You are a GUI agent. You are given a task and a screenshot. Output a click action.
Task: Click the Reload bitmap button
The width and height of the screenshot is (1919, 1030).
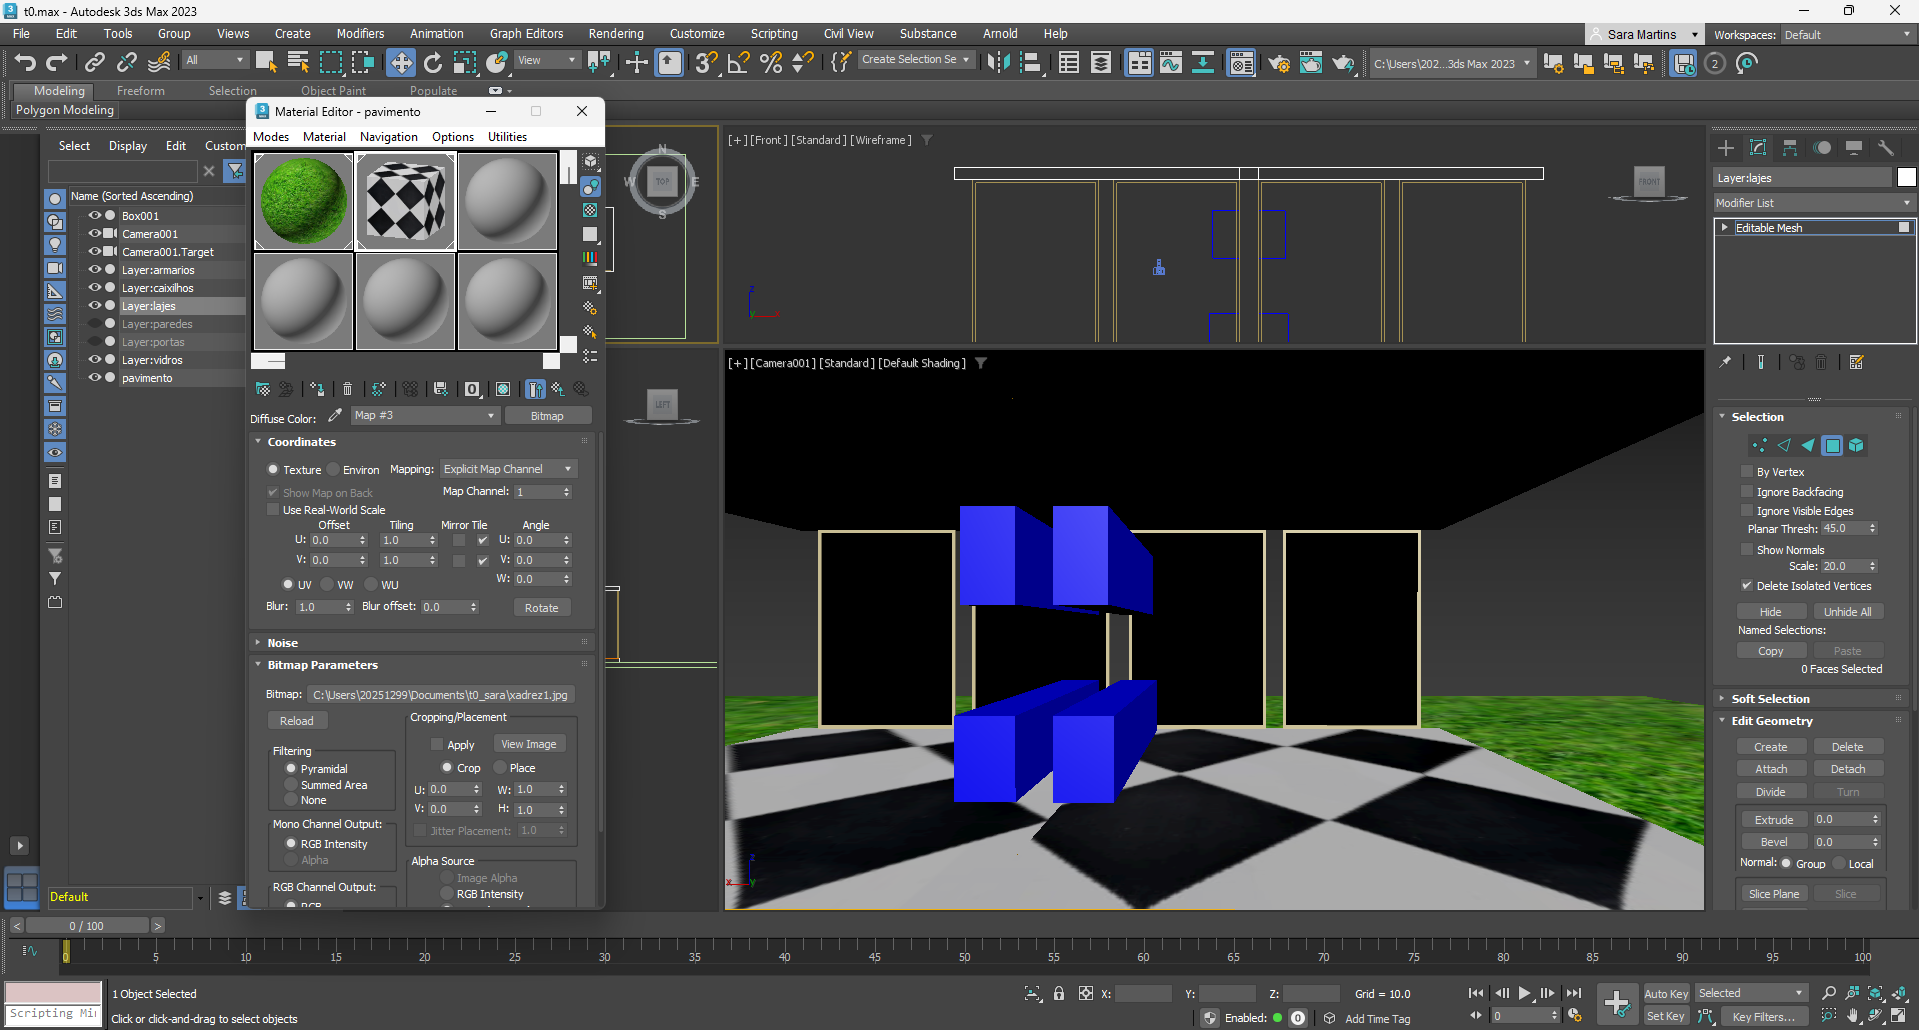[297, 721]
